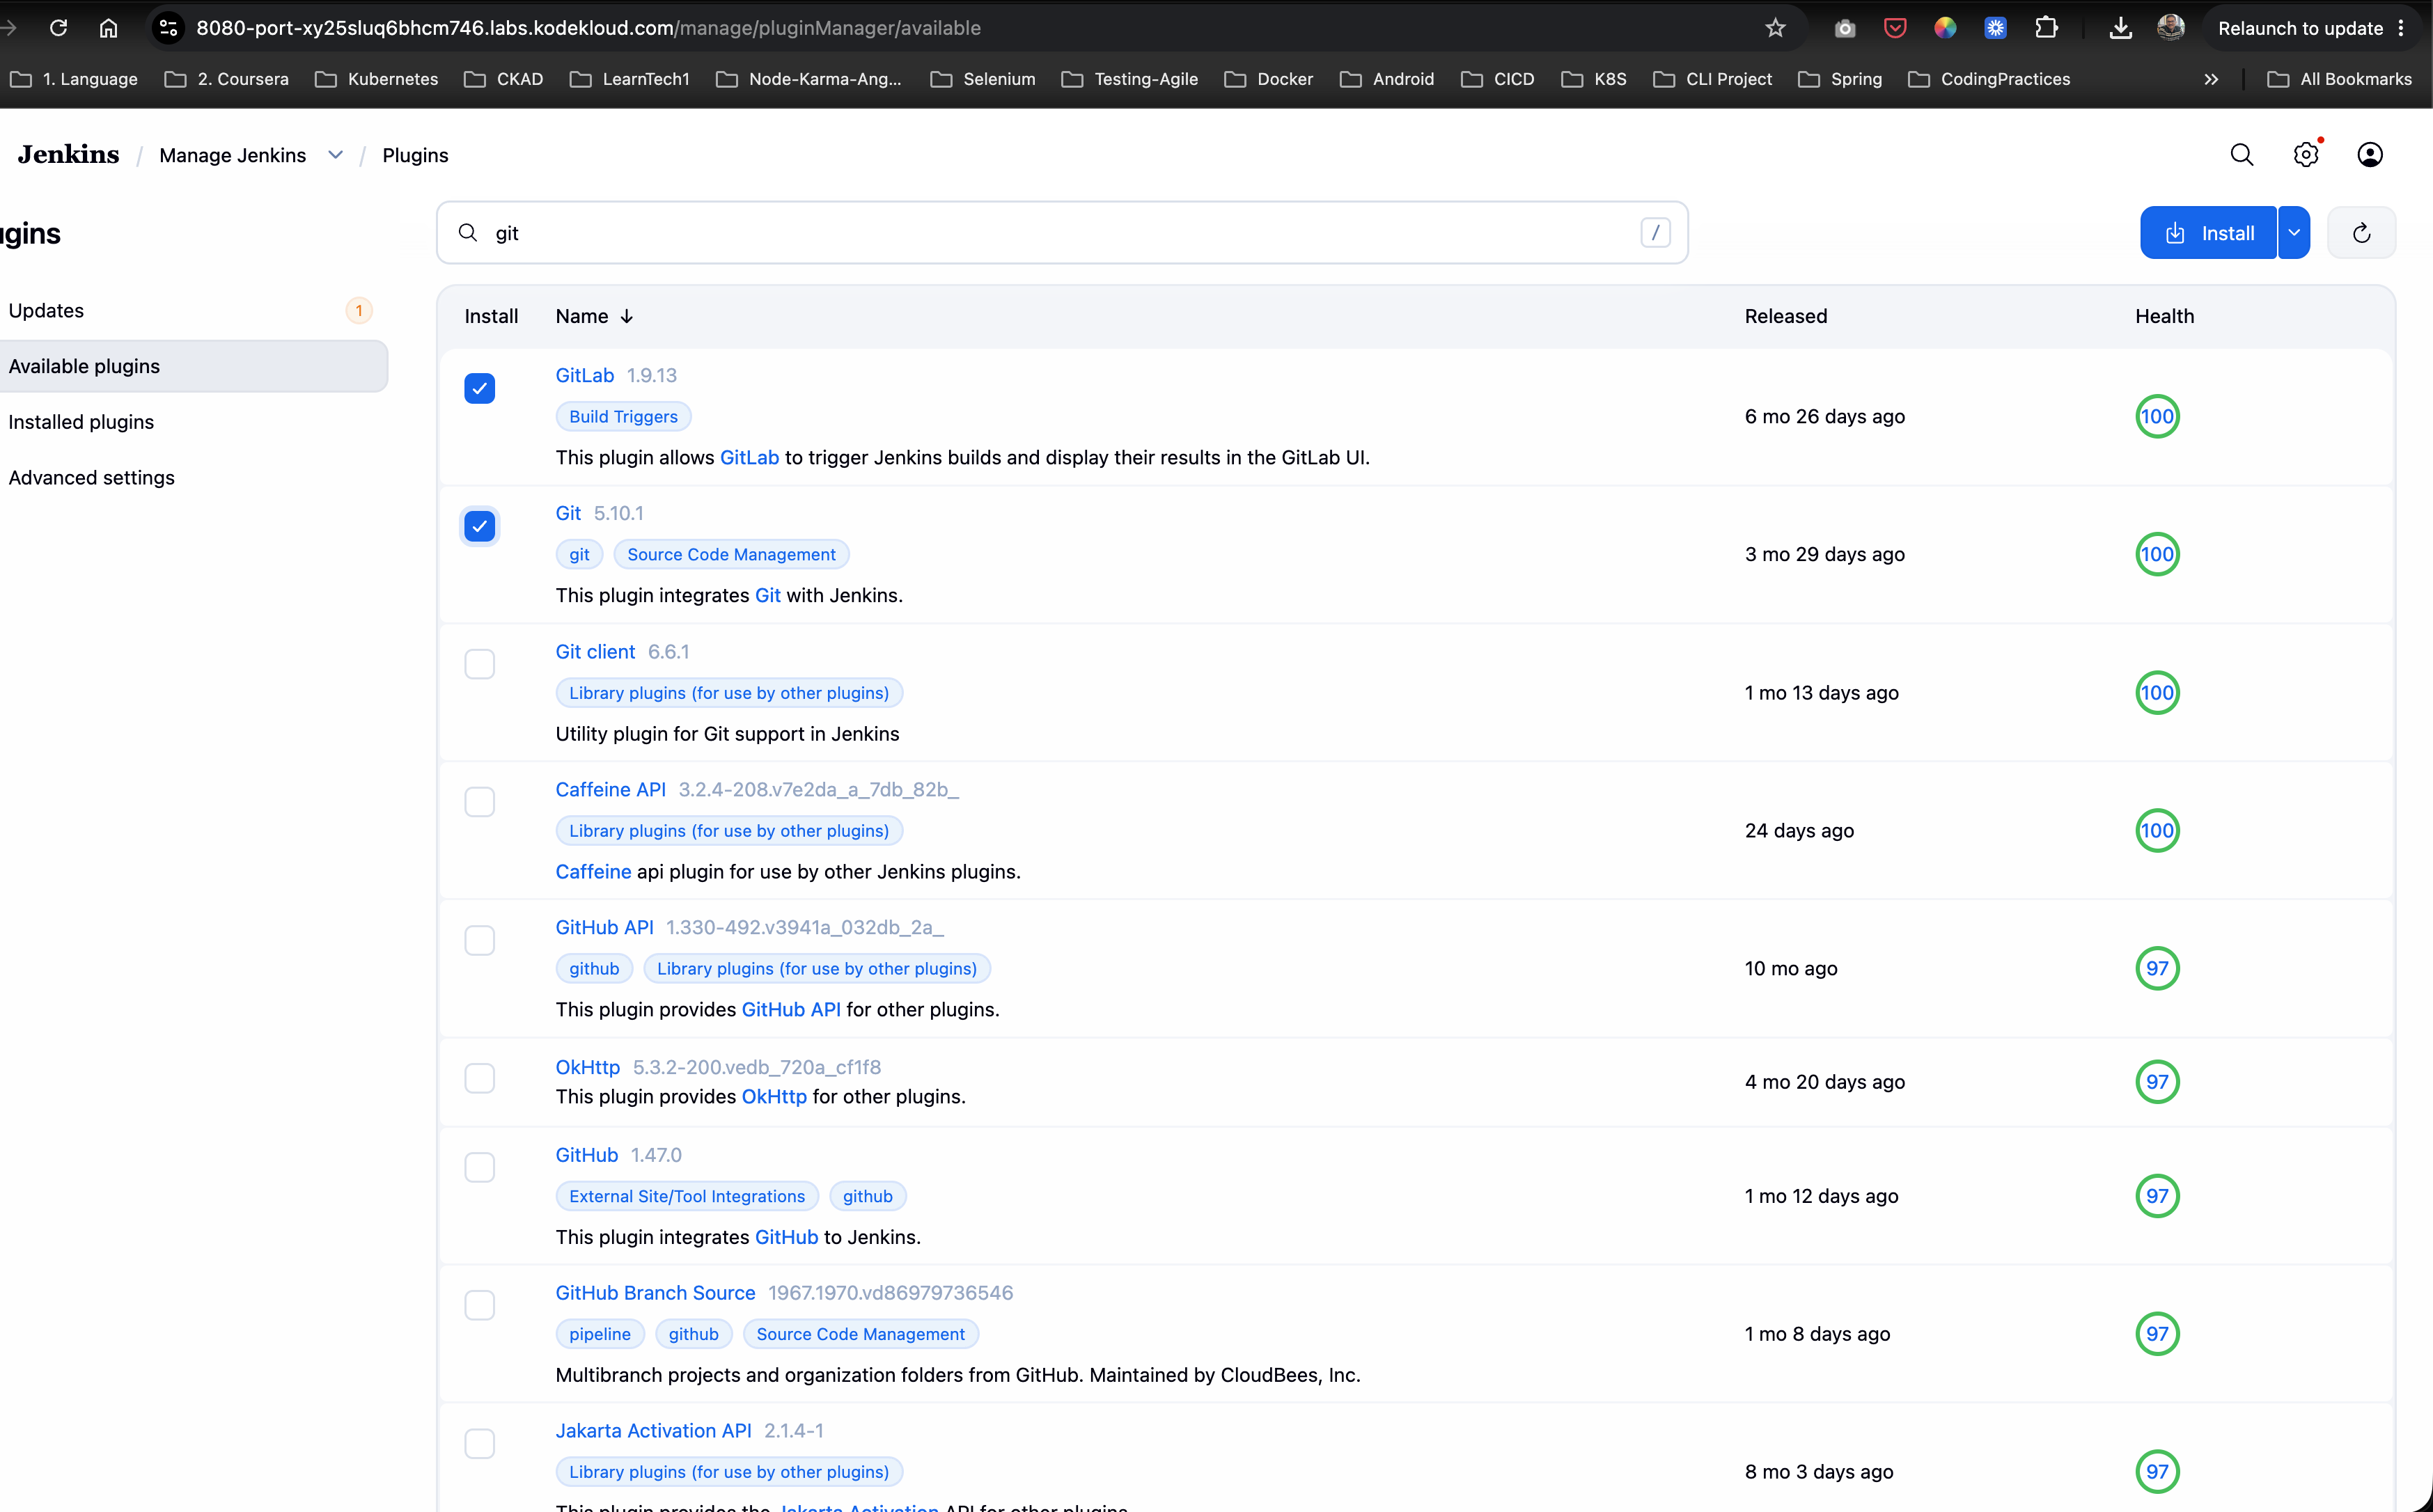The width and height of the screenshot is (2433, 1512).
Task: Go to the browser home page icon
Action: 108,28
